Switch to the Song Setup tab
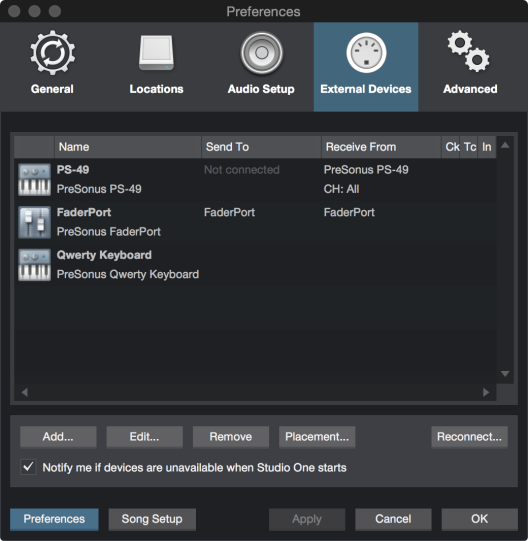528x541 pixels. [x=152, y=519]
